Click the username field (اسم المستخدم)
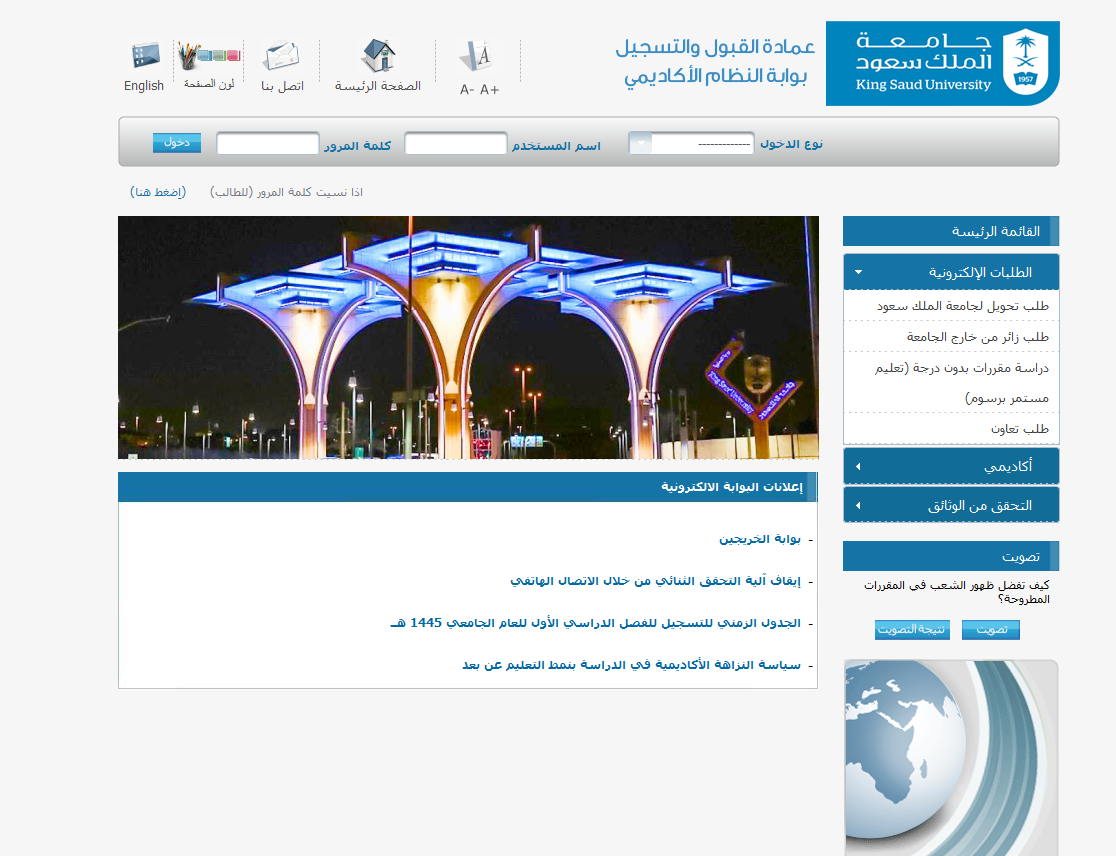Image resolution: width=1116 pixels, height=856 pixels. click(x=456, y=144)
